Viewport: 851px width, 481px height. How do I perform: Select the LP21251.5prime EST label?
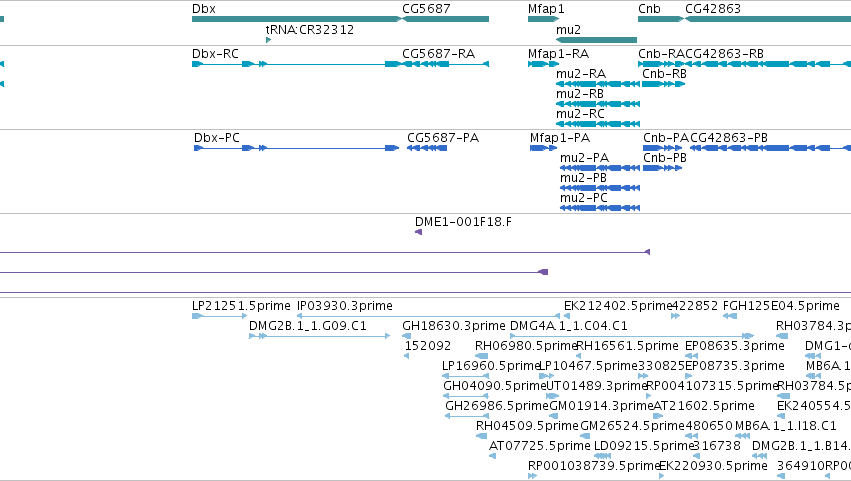point(241,306)
